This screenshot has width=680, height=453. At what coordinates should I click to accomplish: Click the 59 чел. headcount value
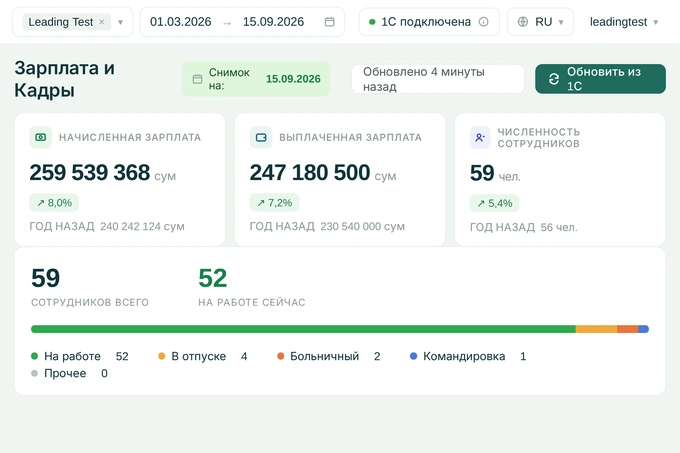(x=495, y=173)
